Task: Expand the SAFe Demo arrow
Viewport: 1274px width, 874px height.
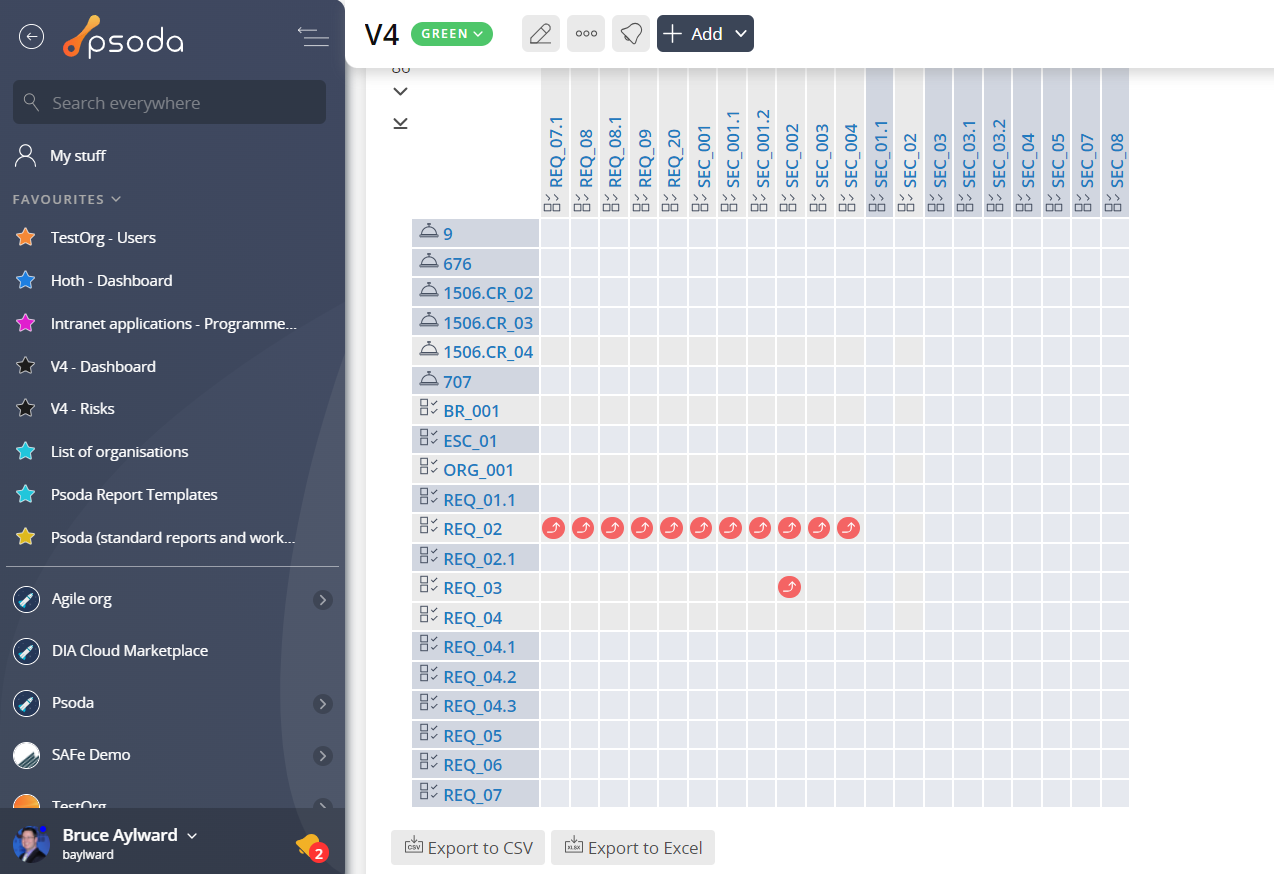Action: tap(322, 755)
